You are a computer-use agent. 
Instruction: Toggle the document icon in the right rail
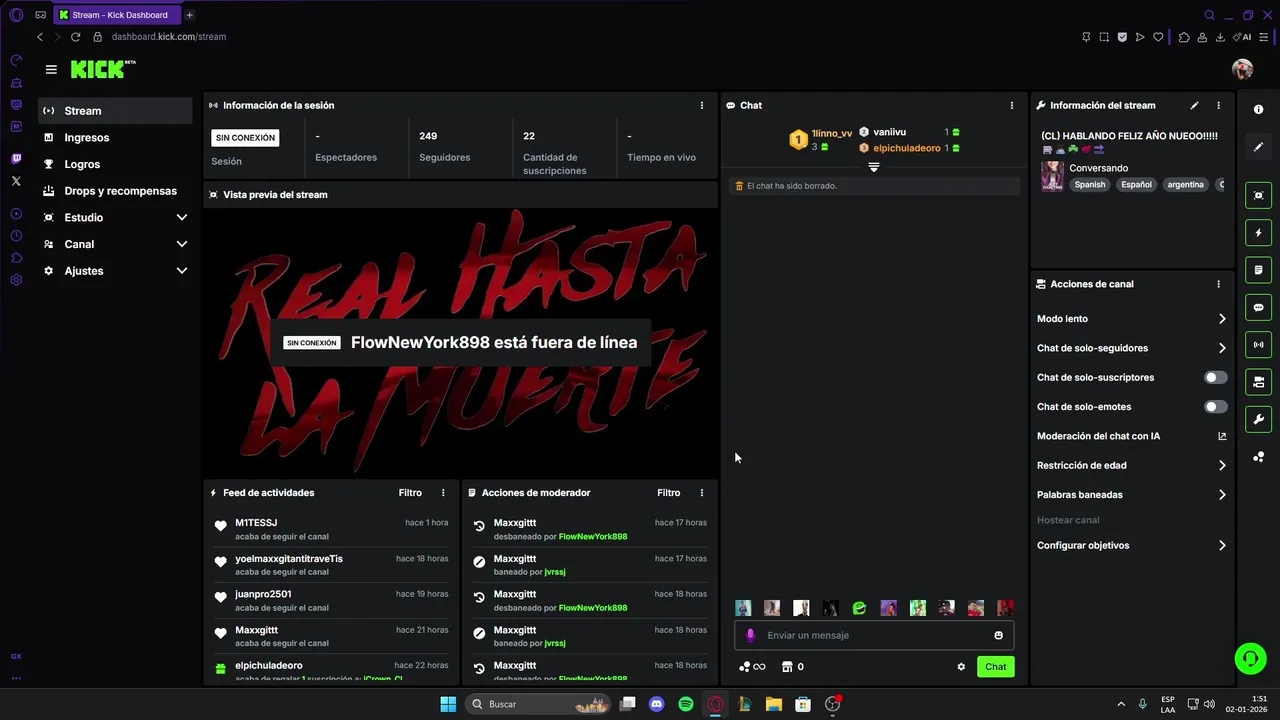1258,270
